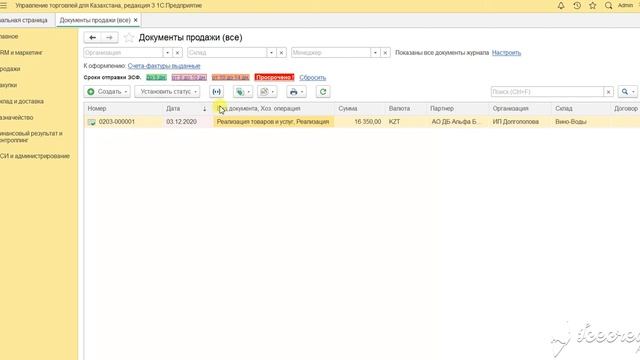
Task: Click the global search magnifier icon
Action: pyautogui.click(x=608, y=5)
